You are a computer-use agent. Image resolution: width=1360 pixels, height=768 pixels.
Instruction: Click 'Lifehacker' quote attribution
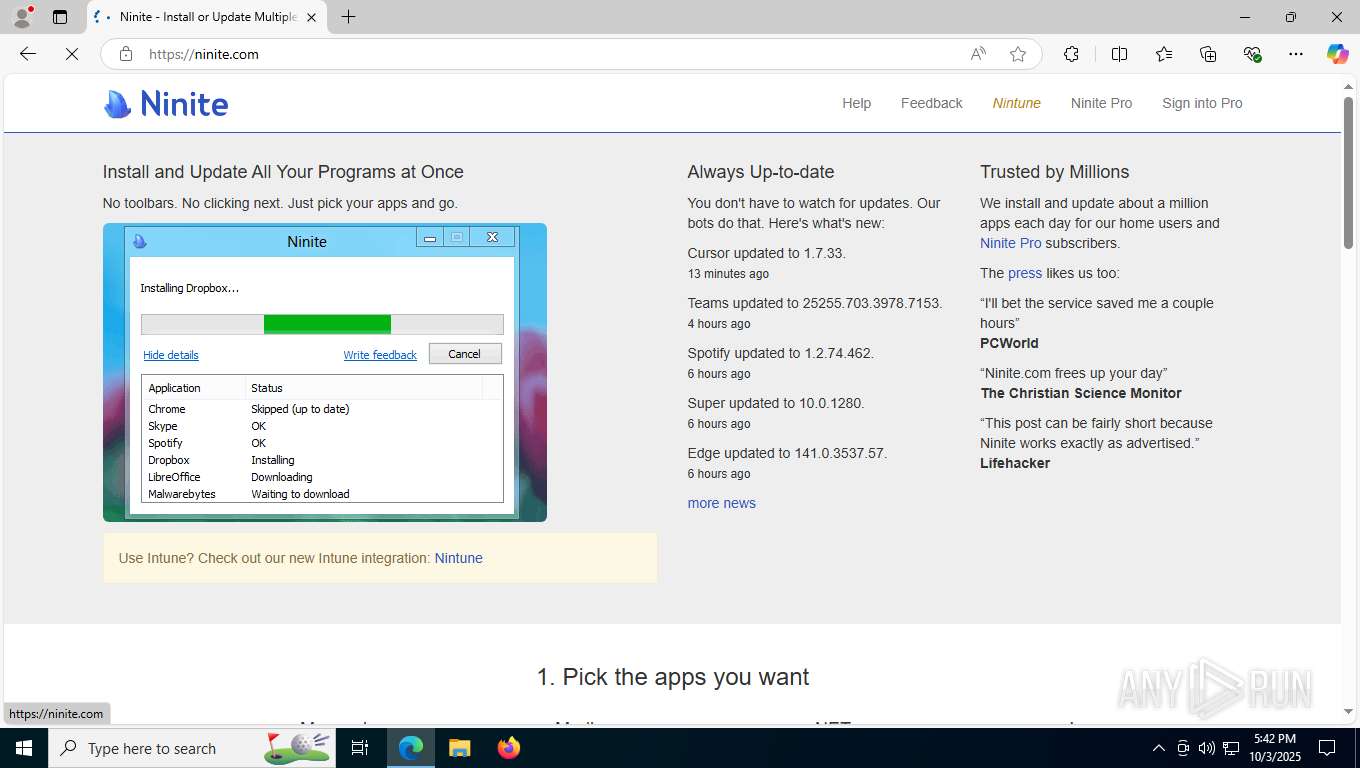point(1015,463)
